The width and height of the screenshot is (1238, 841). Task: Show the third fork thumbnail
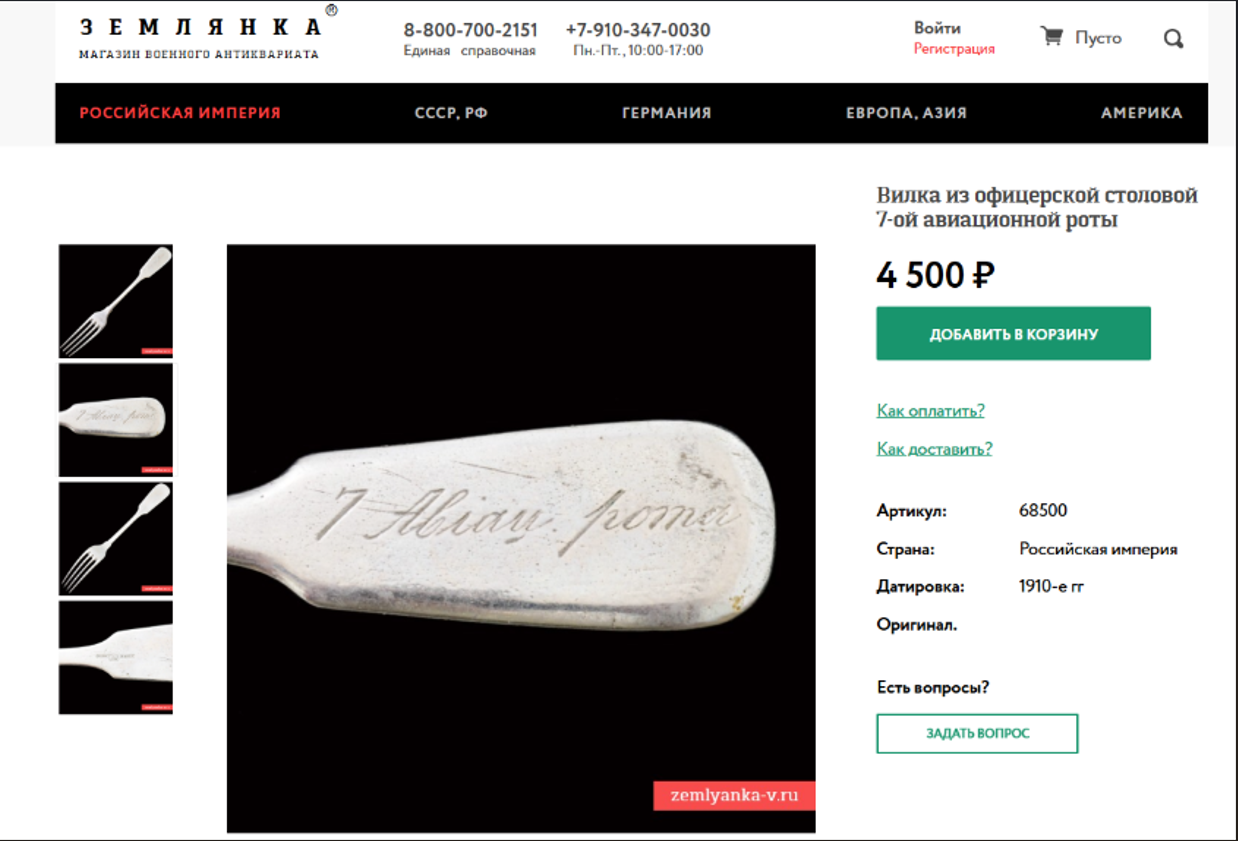[116, 539]
